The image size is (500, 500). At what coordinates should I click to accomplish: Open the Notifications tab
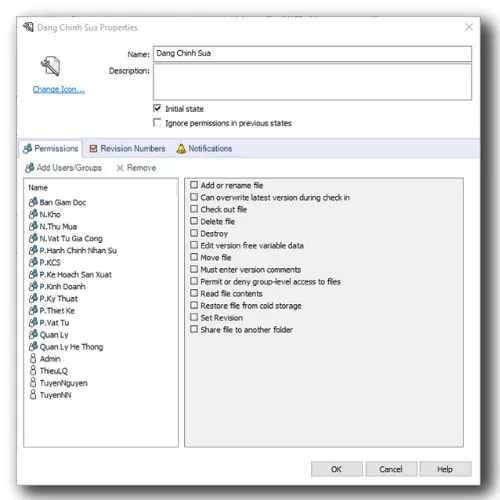(204, 149)
